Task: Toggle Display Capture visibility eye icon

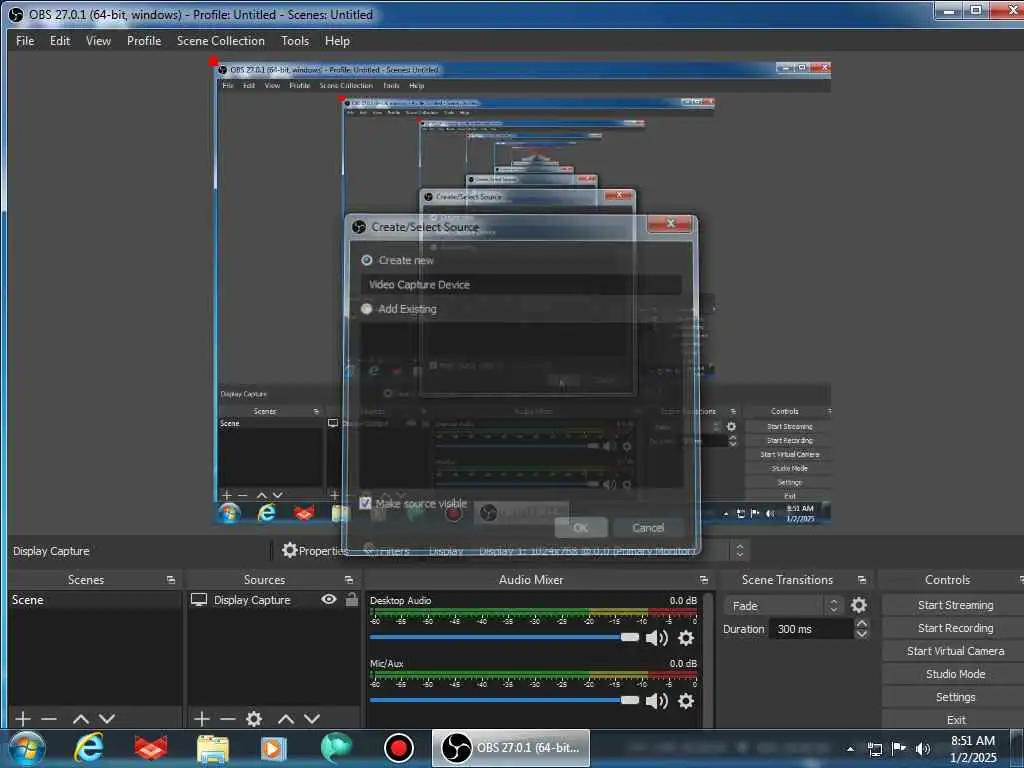Action: (328, 599)
